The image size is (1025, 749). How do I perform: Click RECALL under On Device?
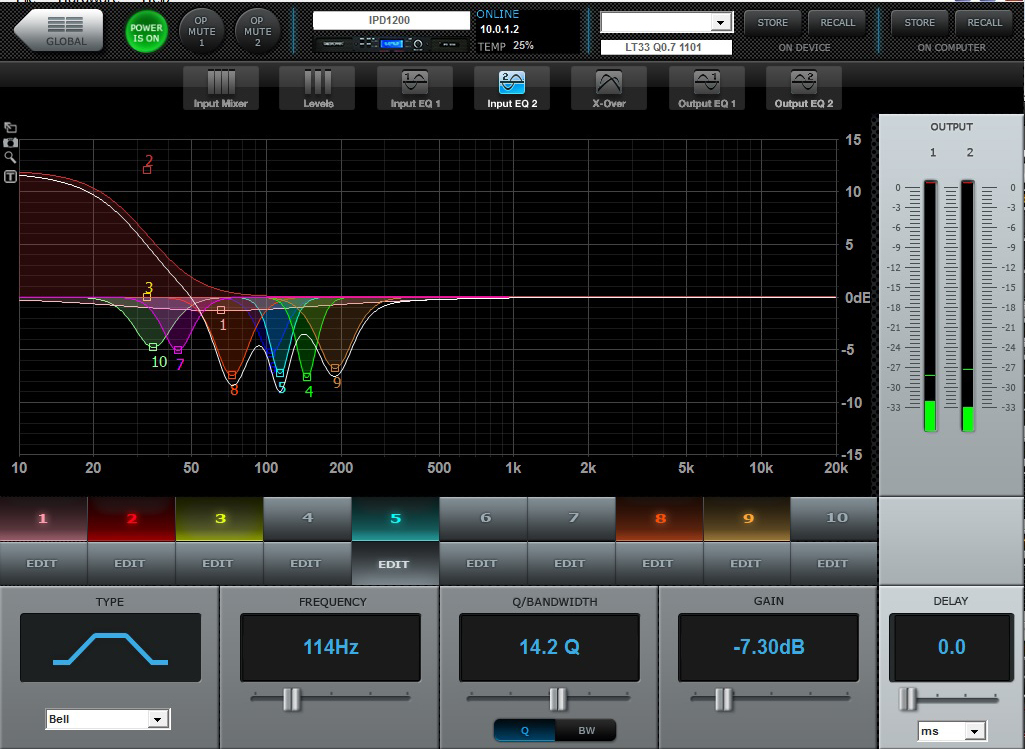[x=837, y=23]
